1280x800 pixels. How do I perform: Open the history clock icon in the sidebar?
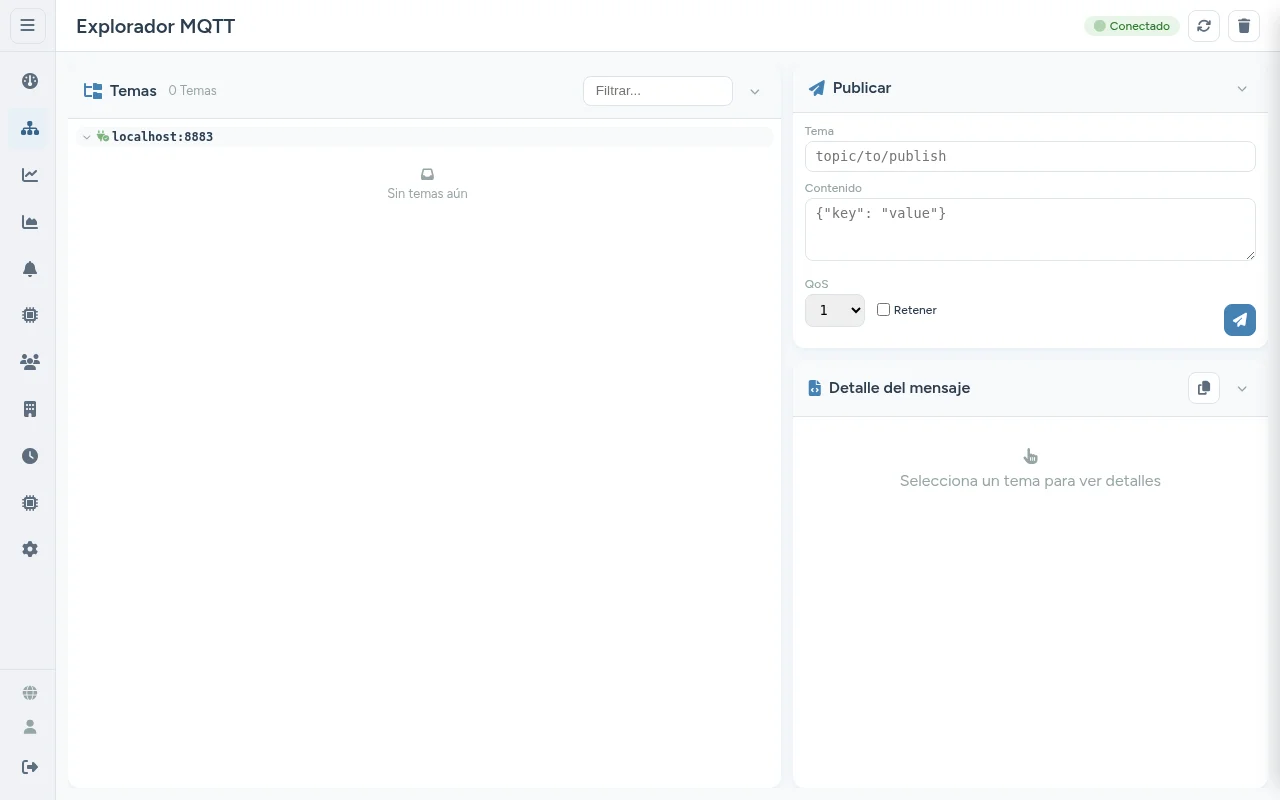pos(30,455)
